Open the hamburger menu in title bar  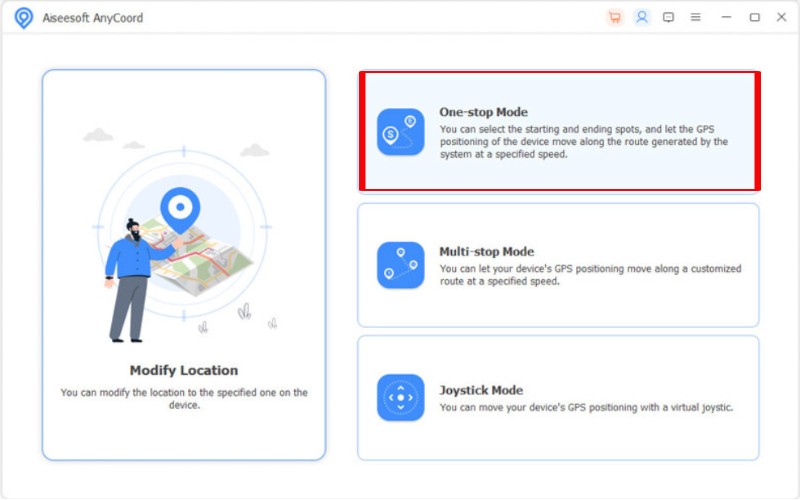click(696, 17)
